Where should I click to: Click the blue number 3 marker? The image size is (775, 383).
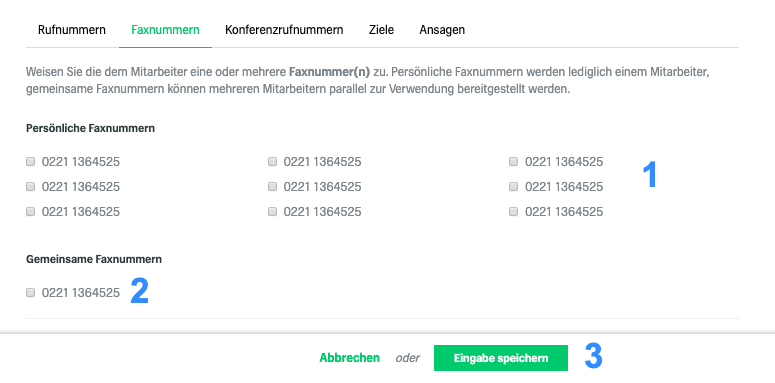(594, 356)
